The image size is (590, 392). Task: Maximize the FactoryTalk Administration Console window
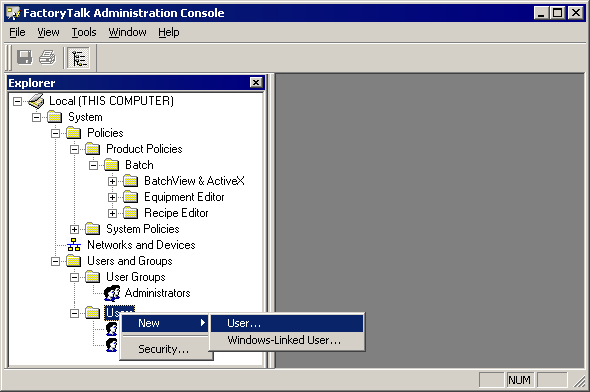(558, 13)
